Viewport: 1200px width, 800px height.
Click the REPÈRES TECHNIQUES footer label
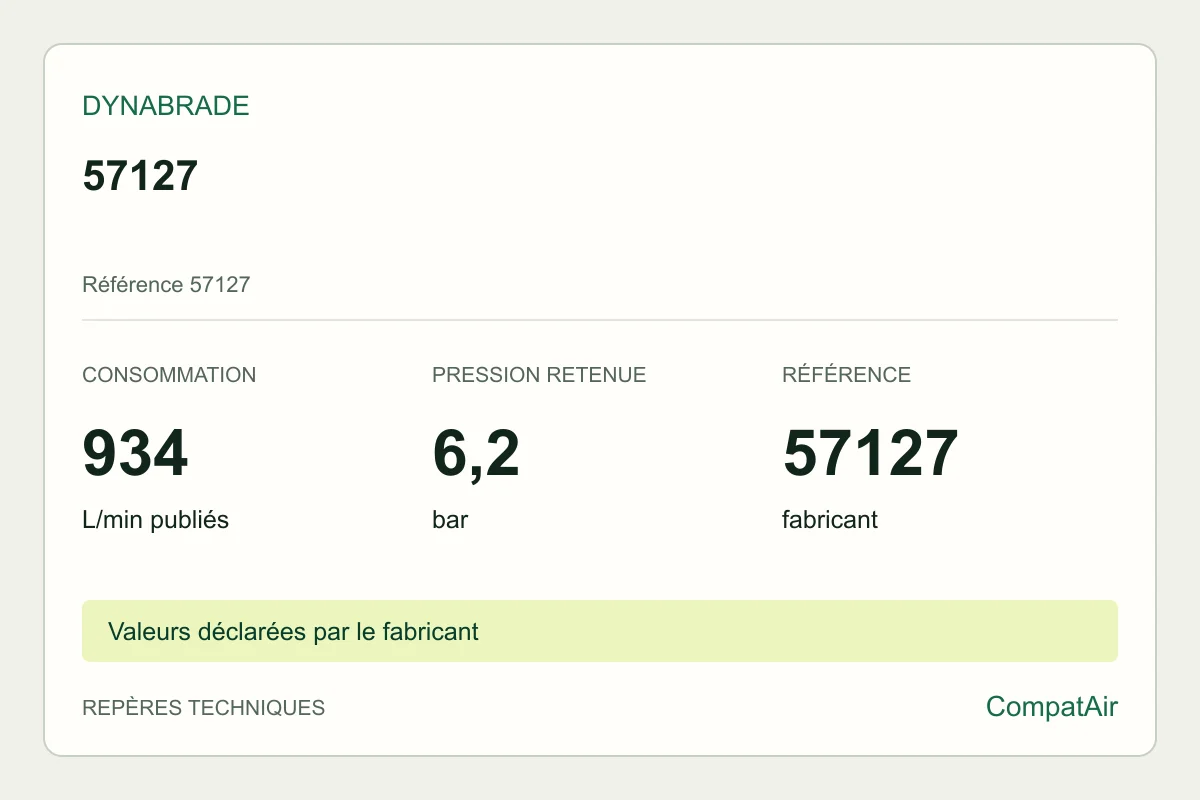coord(203,708)
